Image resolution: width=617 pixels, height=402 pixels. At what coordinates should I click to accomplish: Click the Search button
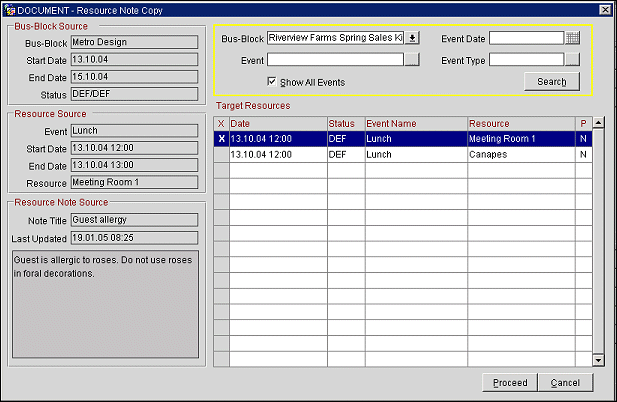[x=551, y=81]
